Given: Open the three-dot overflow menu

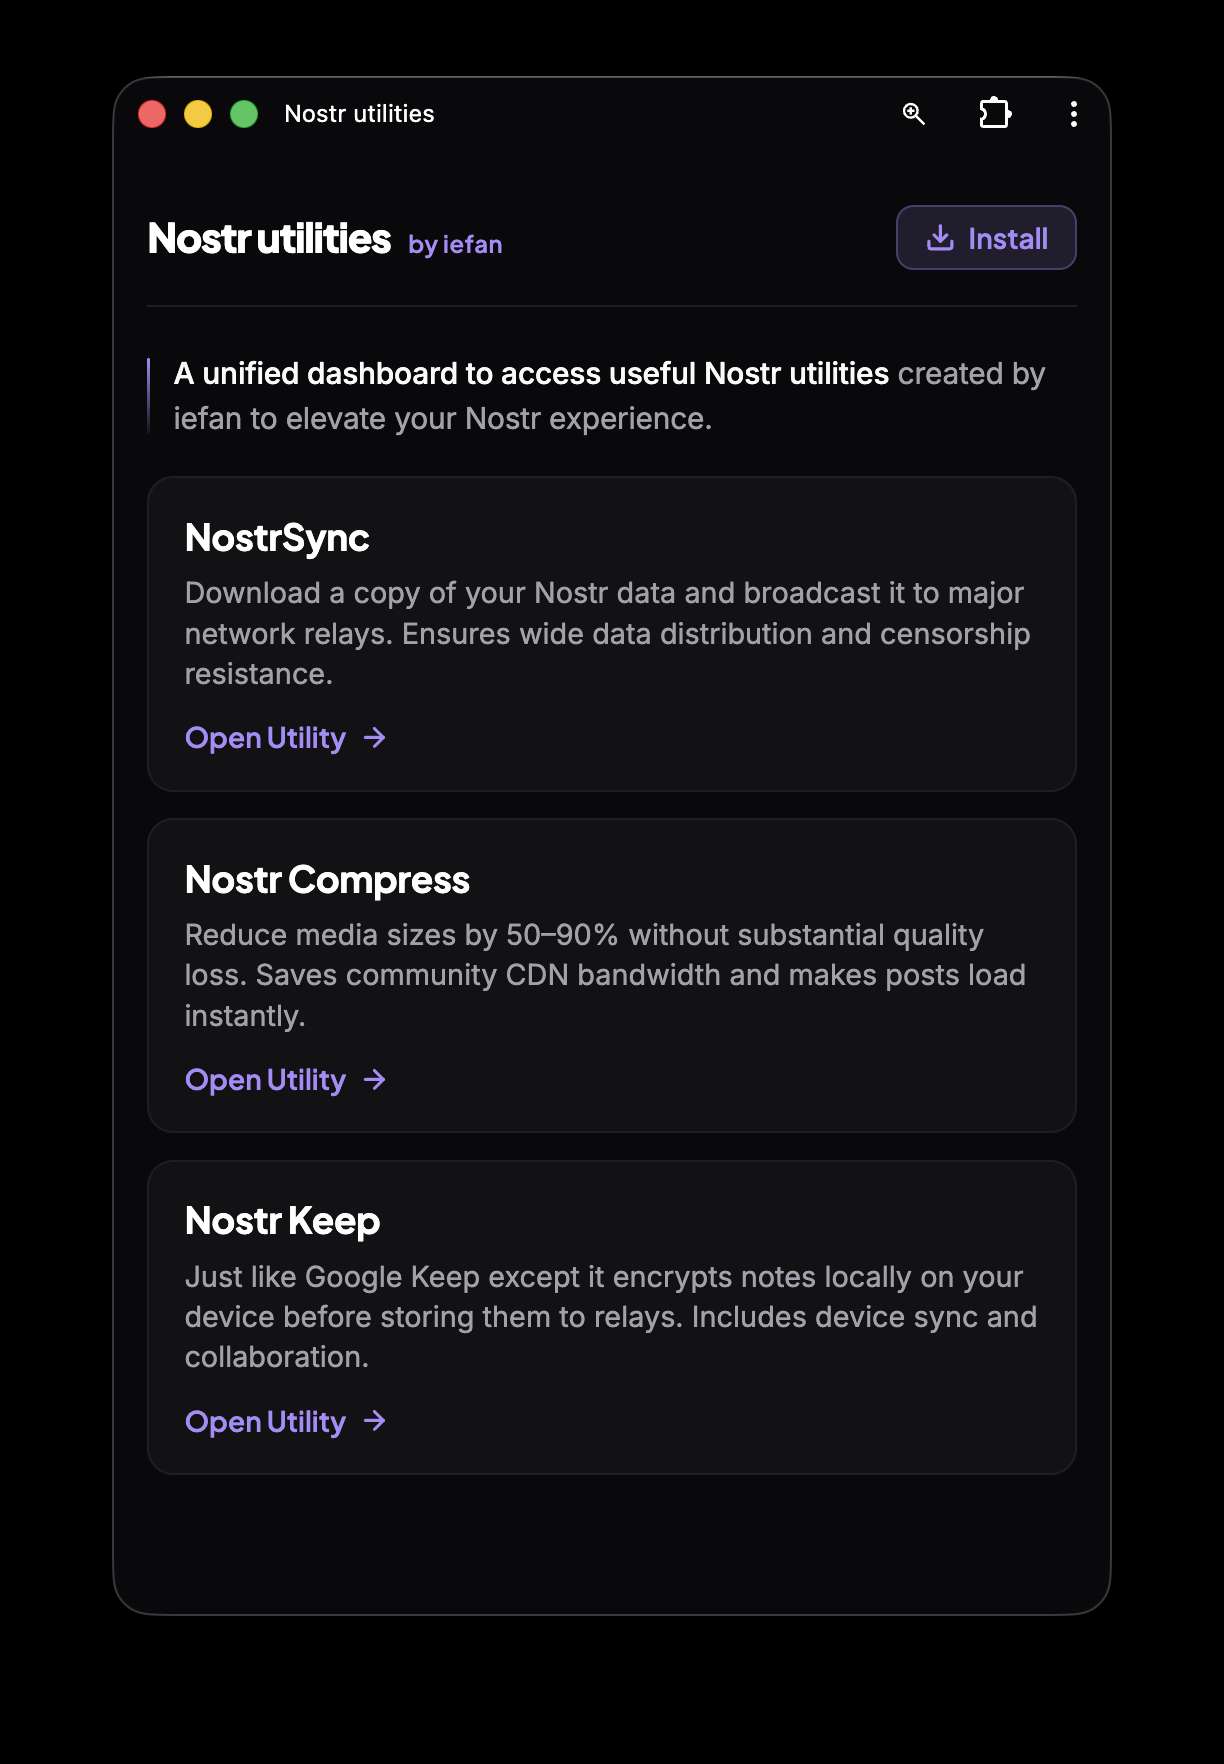Looking at the screenshot, I should 1074,114.
